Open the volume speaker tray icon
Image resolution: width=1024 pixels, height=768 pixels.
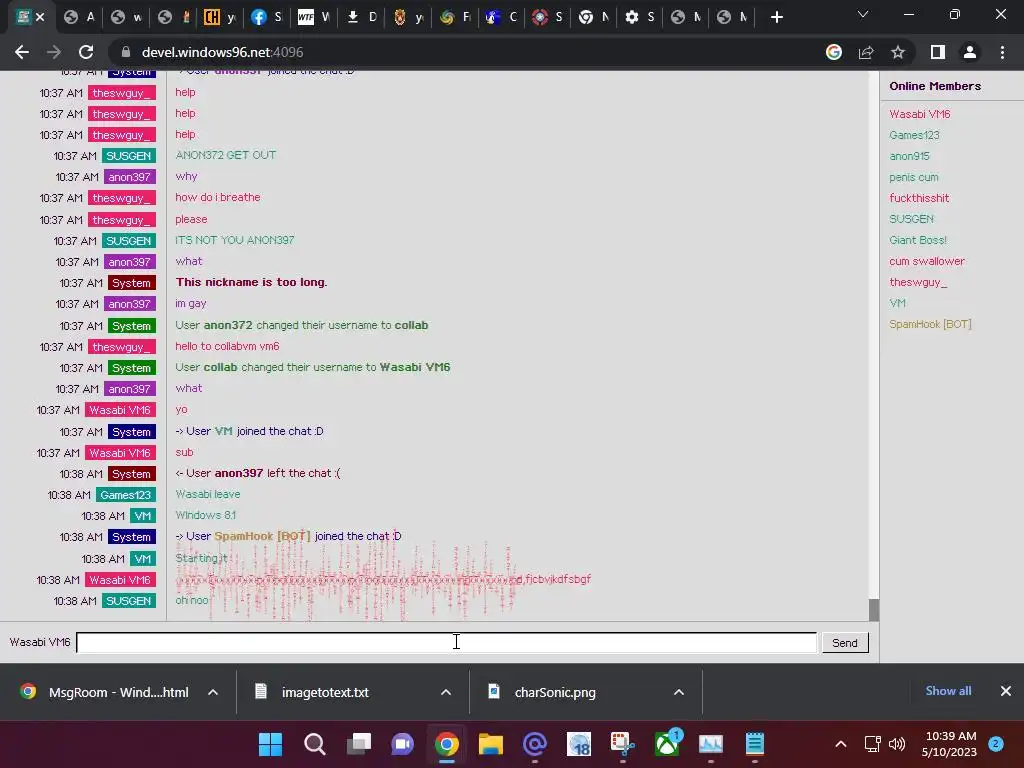tap(897, 744)
